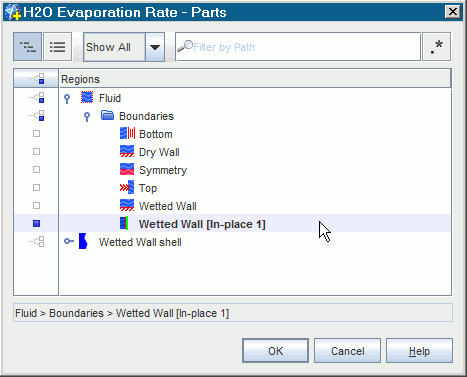Select the Wetted Wall tree item
Image resolution: width=467 pixels, height=377 pixels.
coord(168,206)
